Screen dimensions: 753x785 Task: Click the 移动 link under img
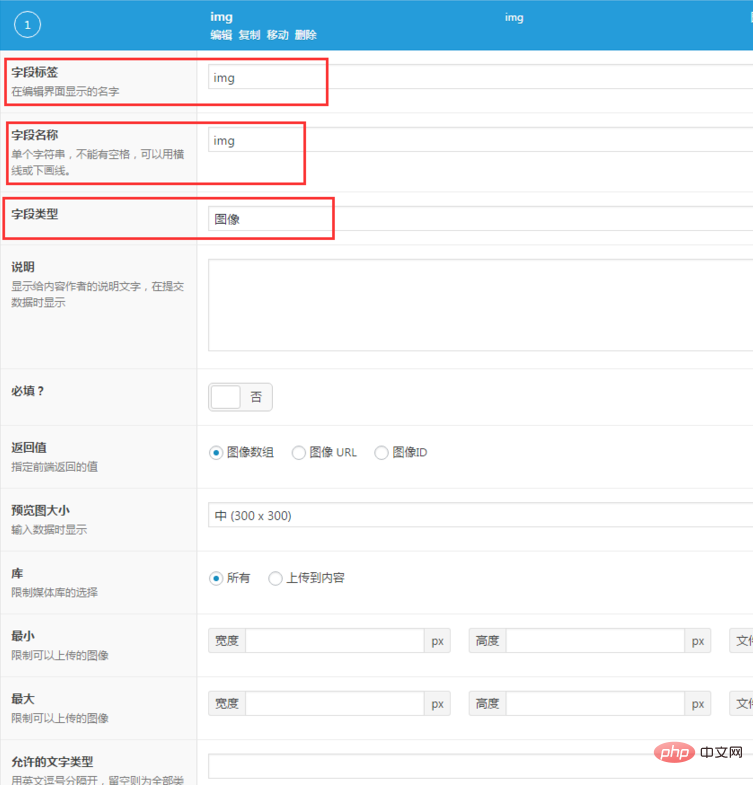[277, 35]
